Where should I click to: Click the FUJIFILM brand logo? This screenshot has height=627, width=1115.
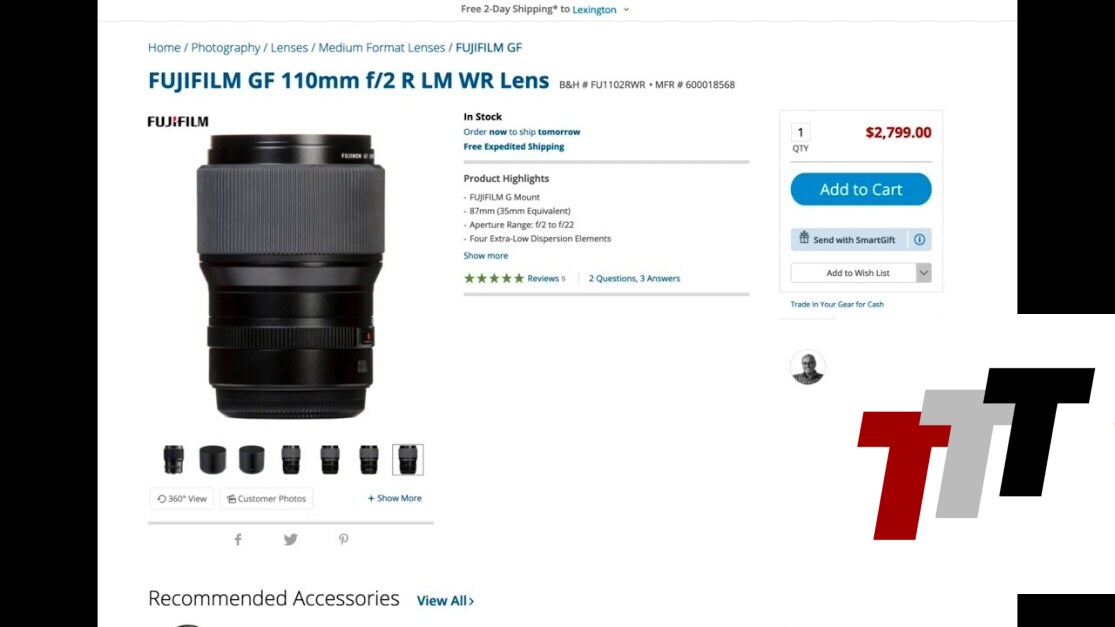click(178, 122)
